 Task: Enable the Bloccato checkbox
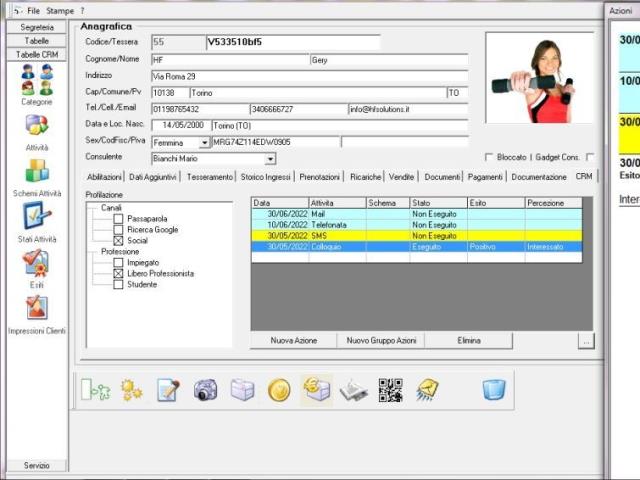click(489, 157)
